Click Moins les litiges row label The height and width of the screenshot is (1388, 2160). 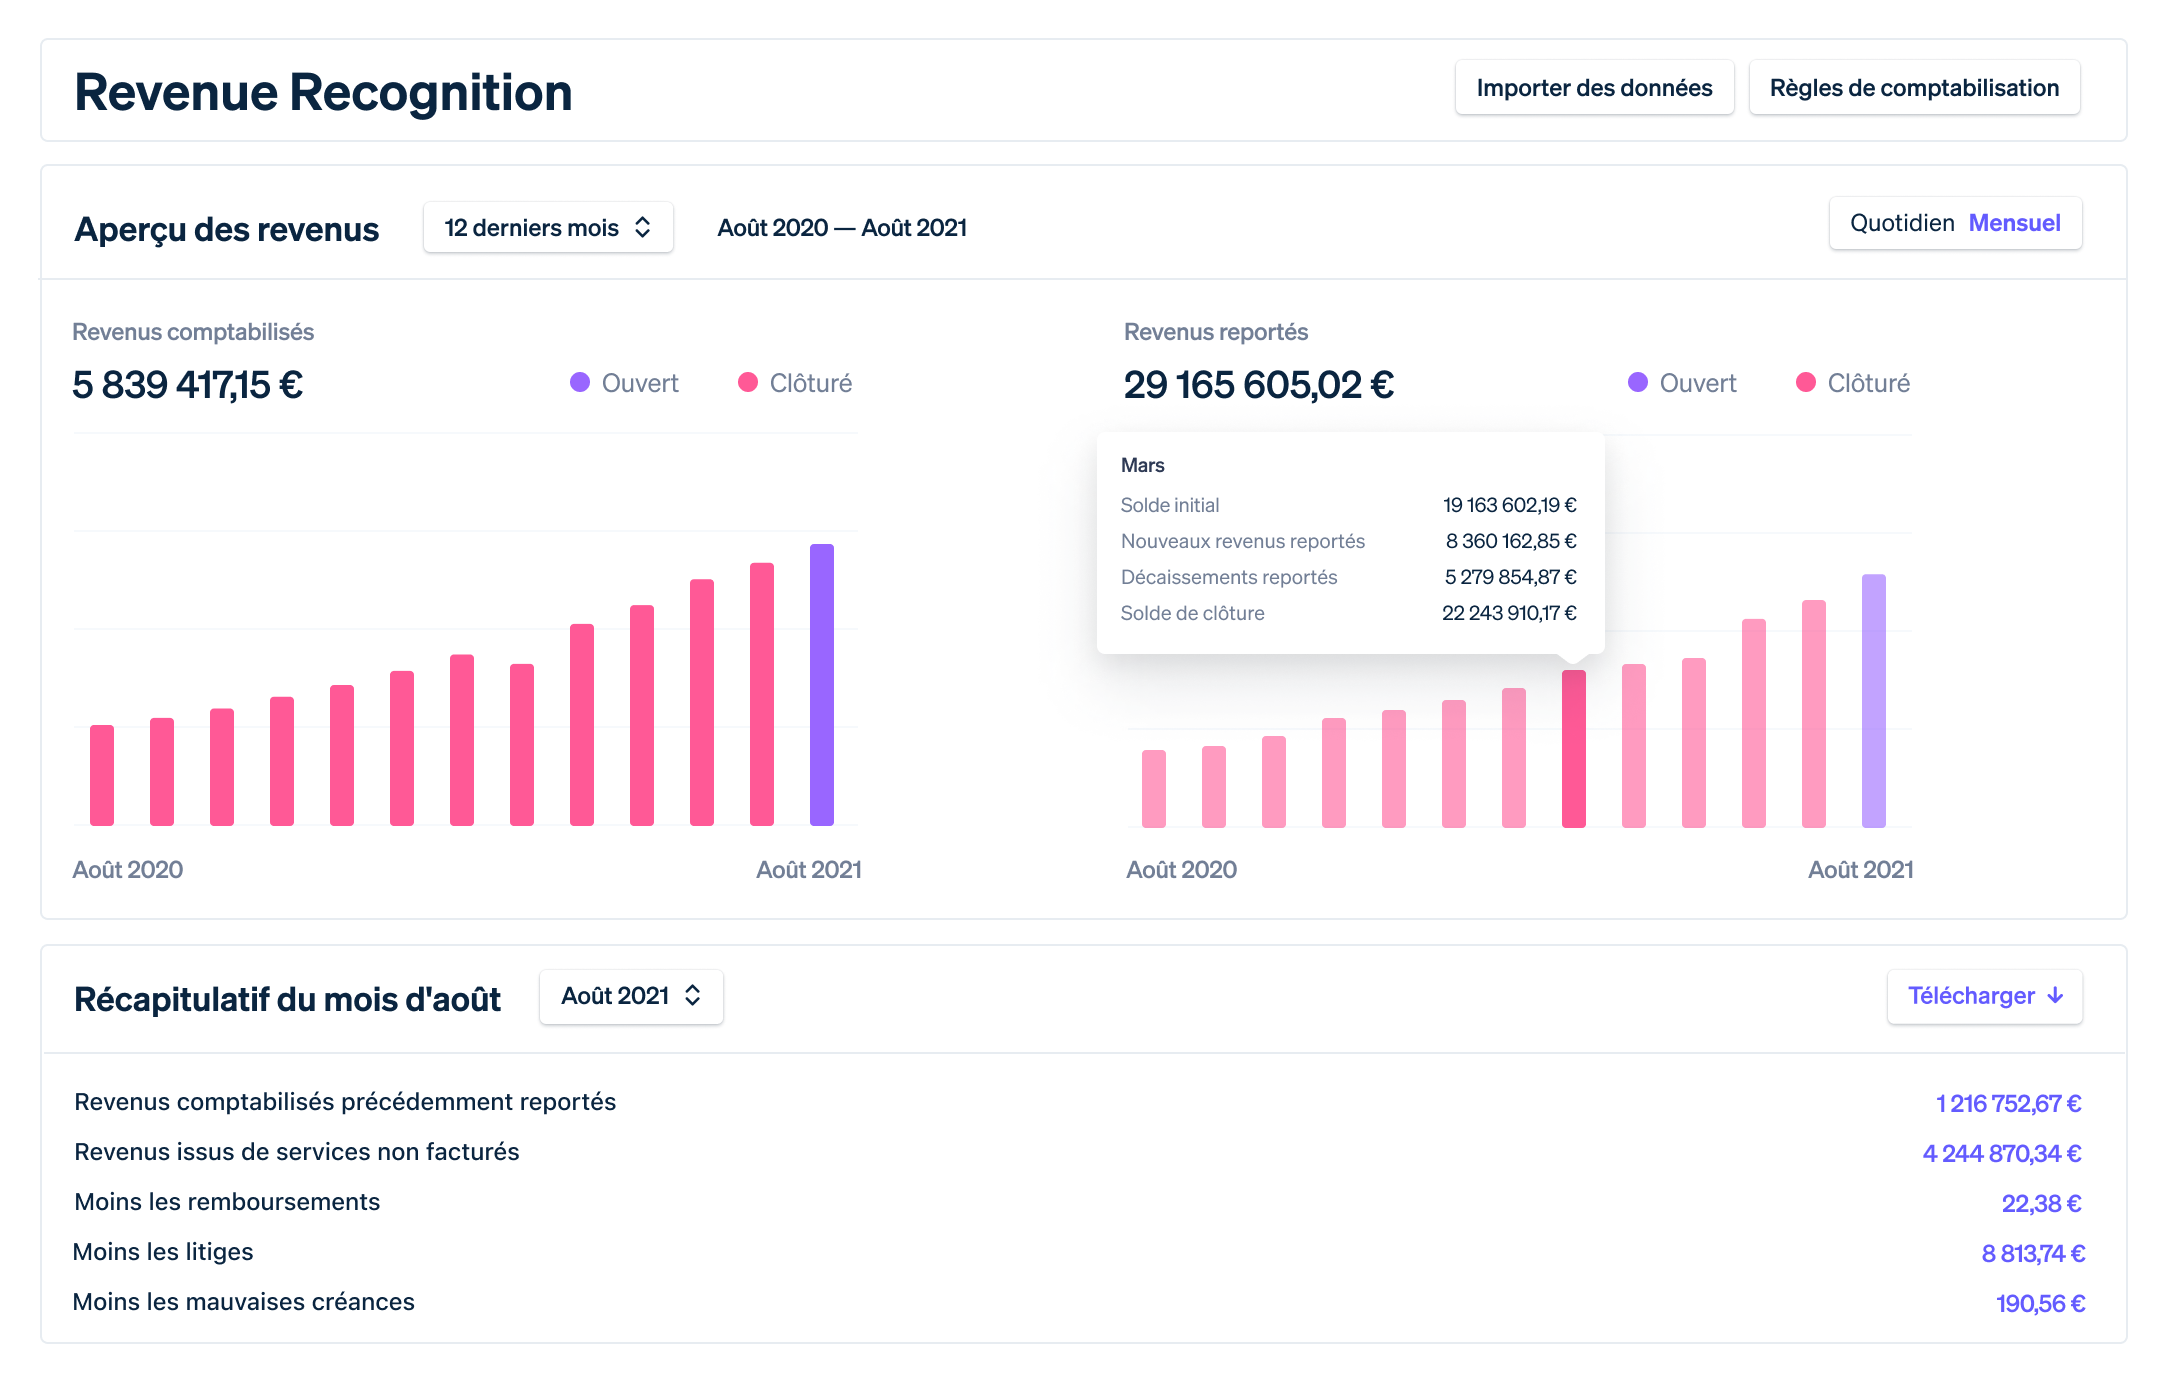(x=163, y=1252)
